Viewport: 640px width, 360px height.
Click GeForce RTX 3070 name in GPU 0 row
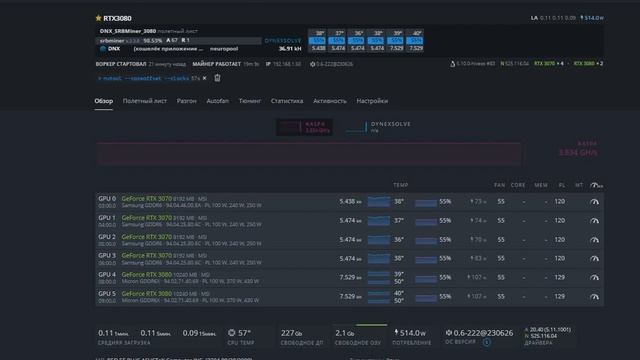point(147,199)
